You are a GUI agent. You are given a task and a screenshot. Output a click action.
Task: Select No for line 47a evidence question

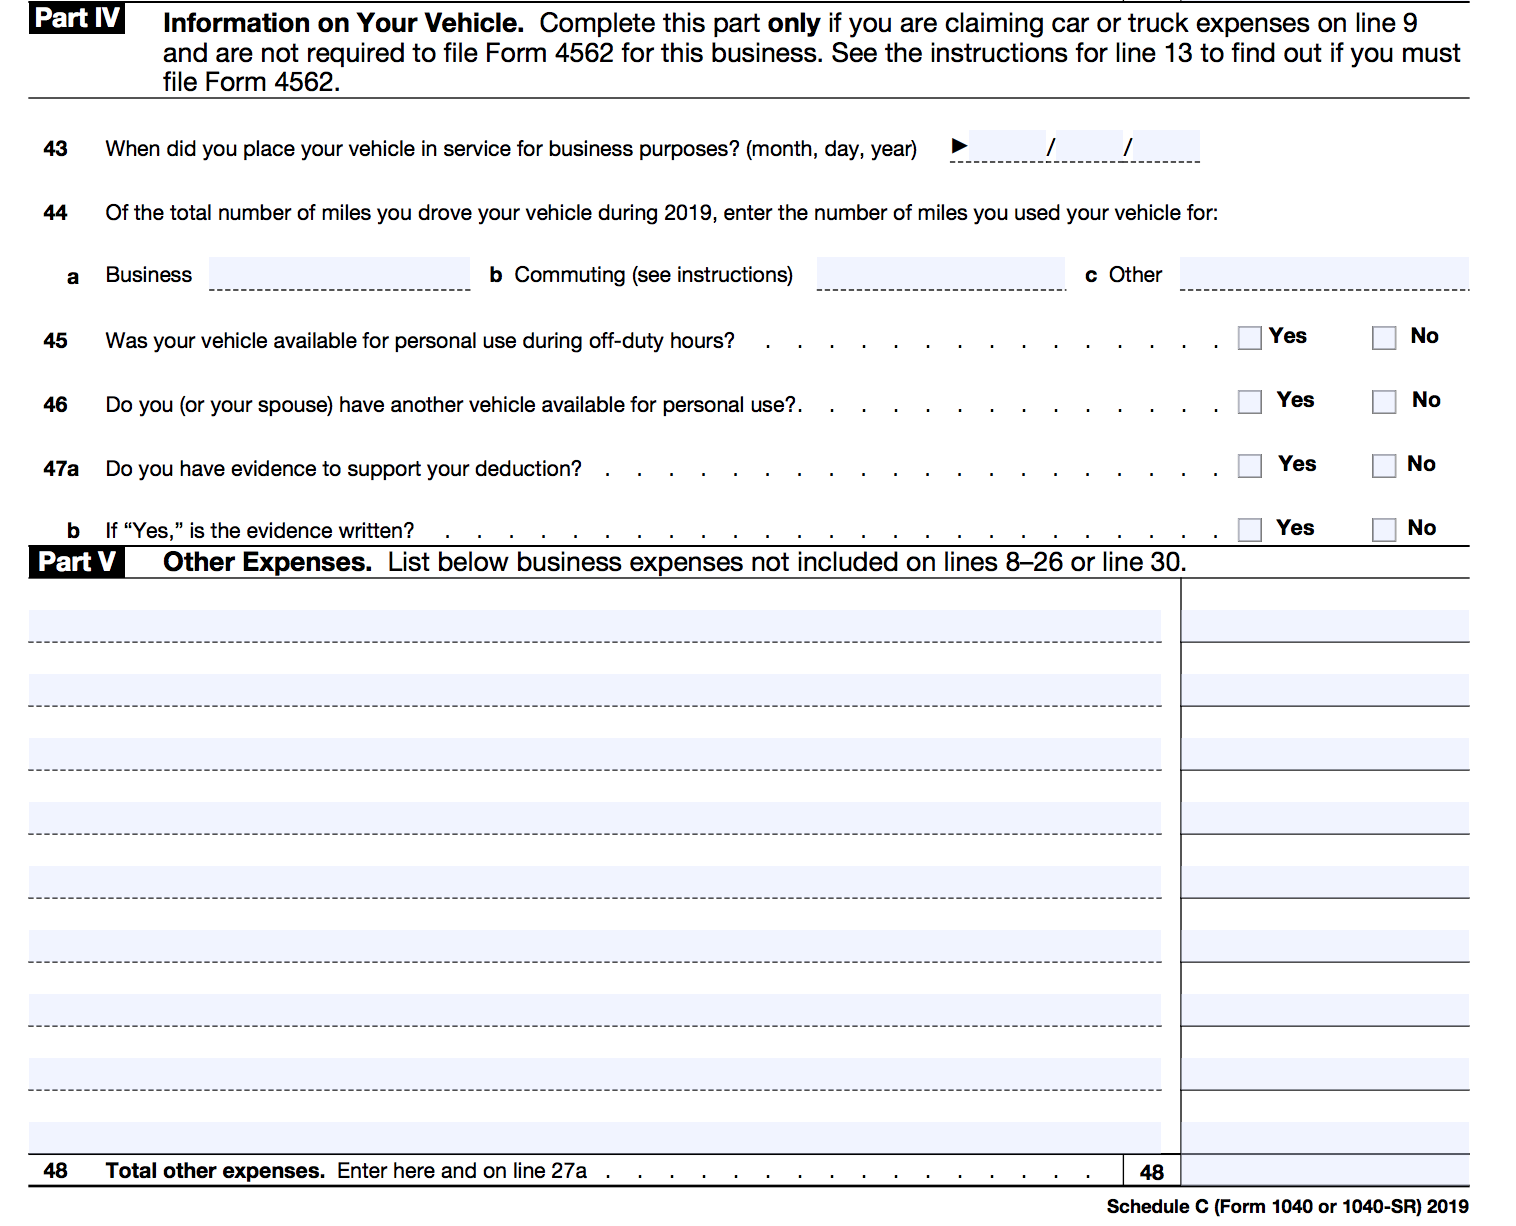pos(1384,466)
